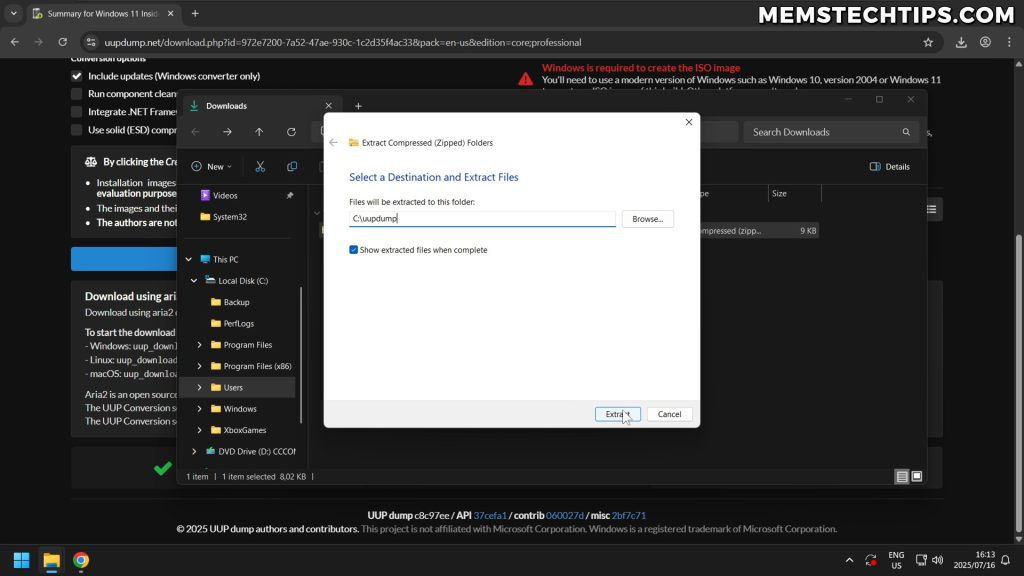Open Windows Start menu
The height and width of the screenshot is (576, 1024).
coord(22,560)
